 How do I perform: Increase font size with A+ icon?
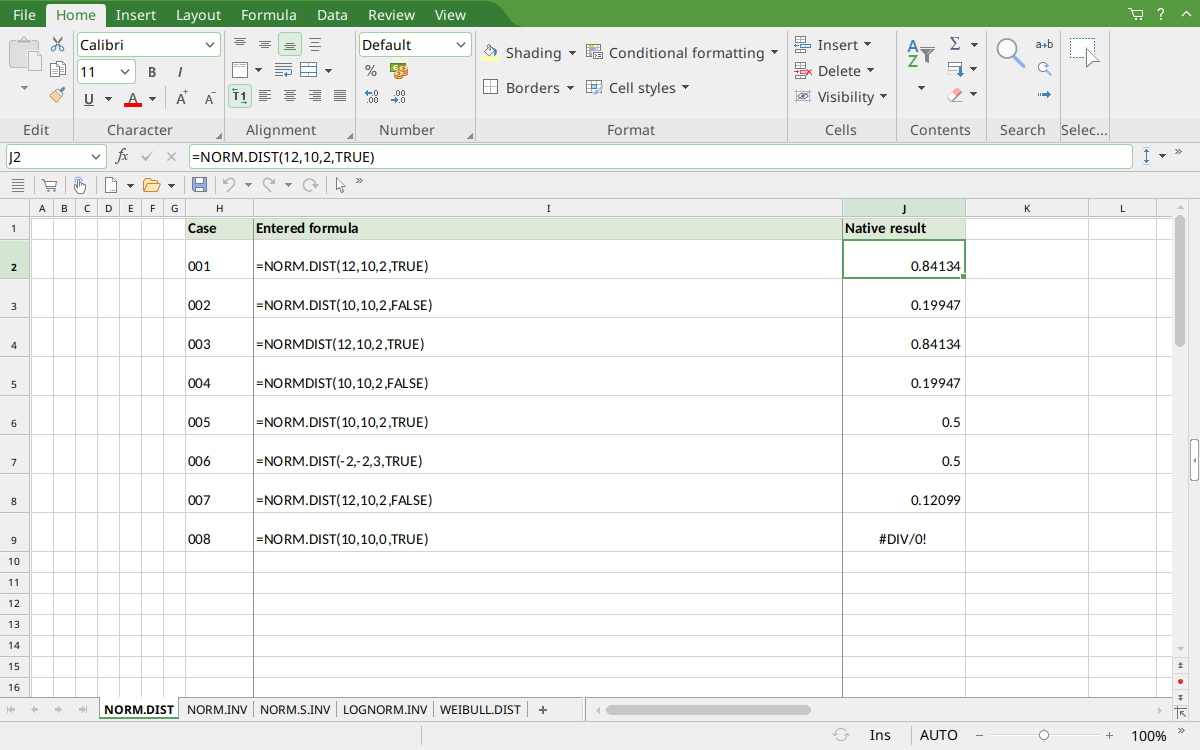182,98
